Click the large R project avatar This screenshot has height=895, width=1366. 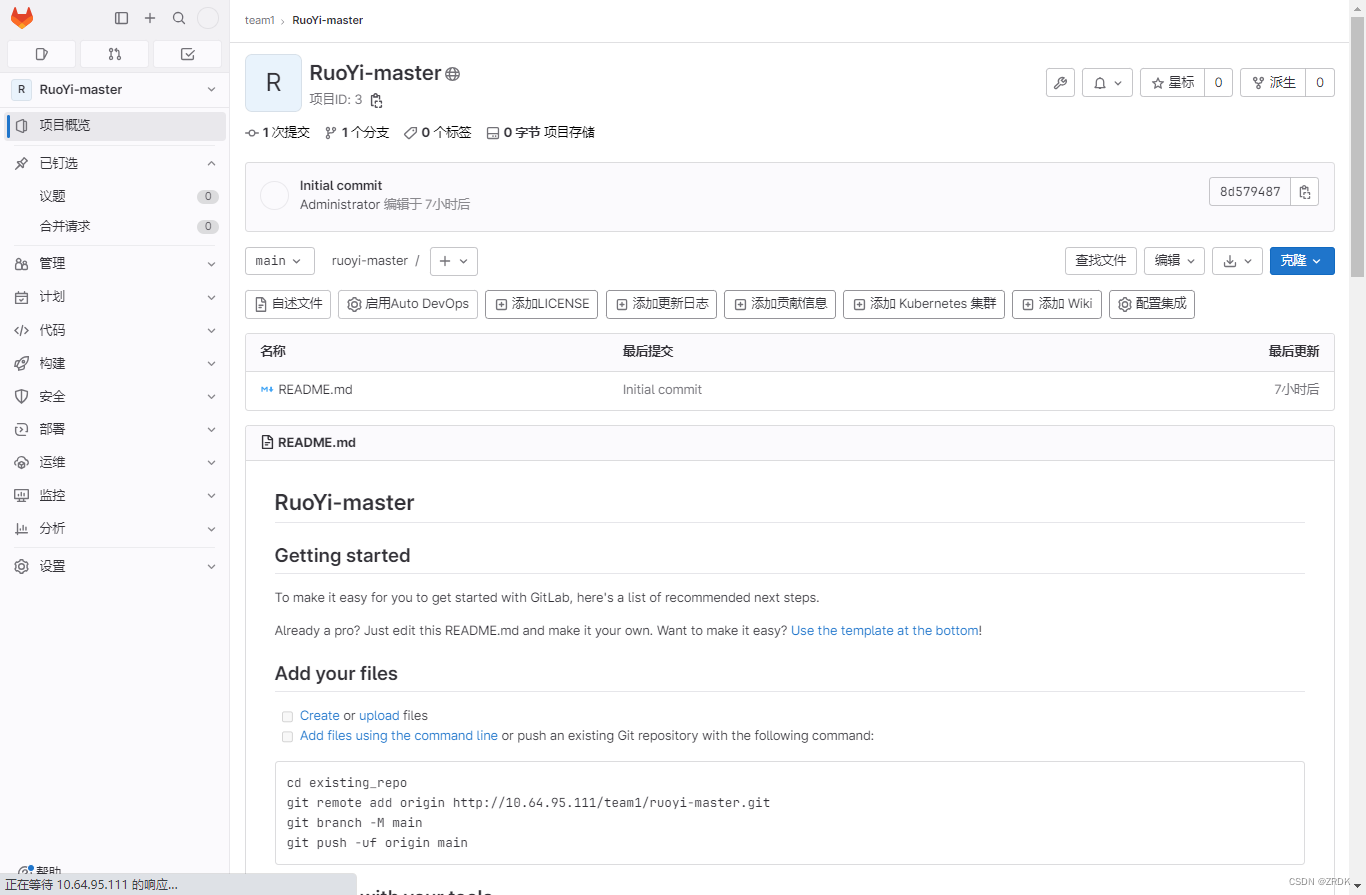point(273,83)
